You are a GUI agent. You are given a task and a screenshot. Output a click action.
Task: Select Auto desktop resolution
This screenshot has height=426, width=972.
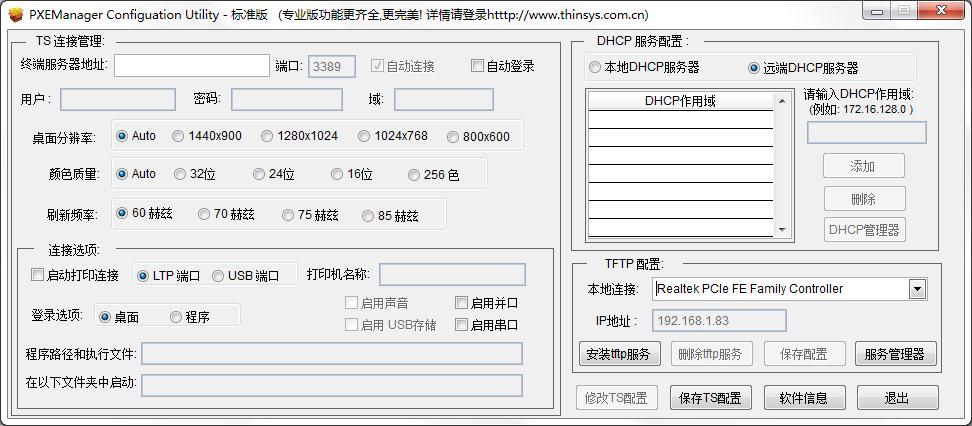122,136
